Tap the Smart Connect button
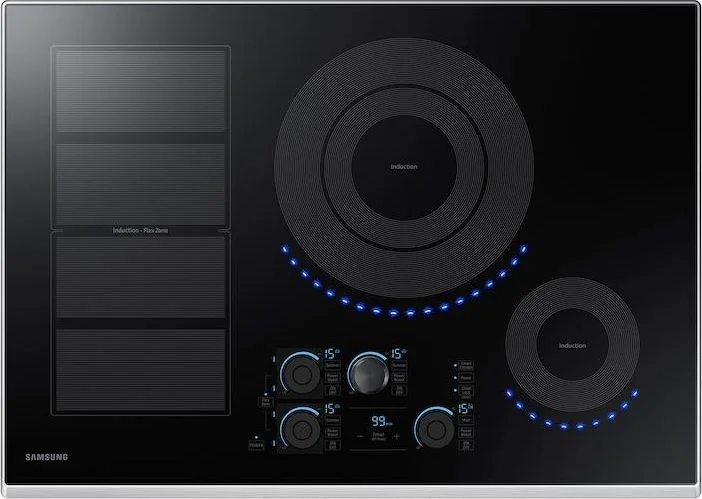The image size is (702, 499). (466, 365)
